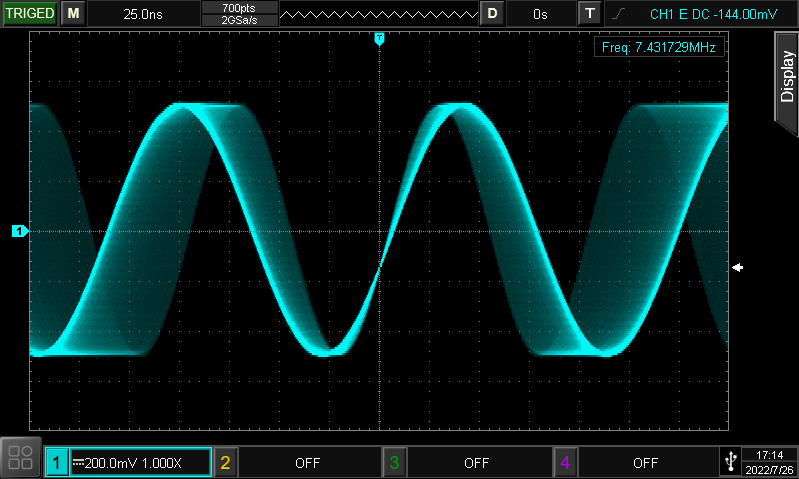Click the Freq 7.431729MHz measurement readout
Image resolution: width=799 pixels, height=479 pixels.
[657, 48]
